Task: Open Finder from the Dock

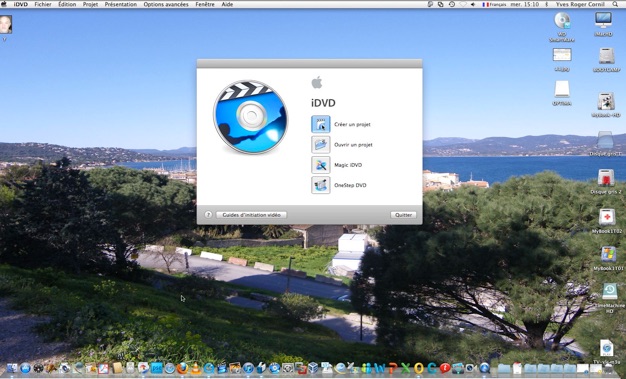Action: tap(12, 368)
